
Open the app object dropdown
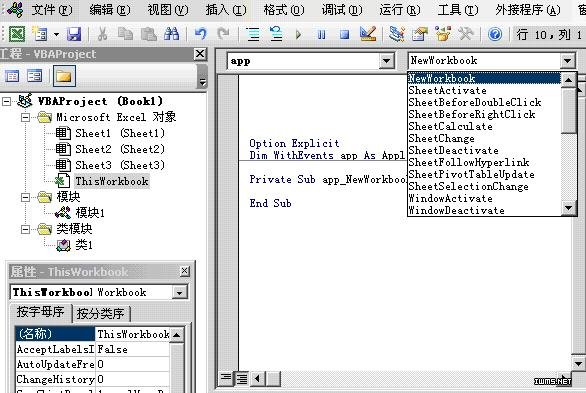coord(387,61)
